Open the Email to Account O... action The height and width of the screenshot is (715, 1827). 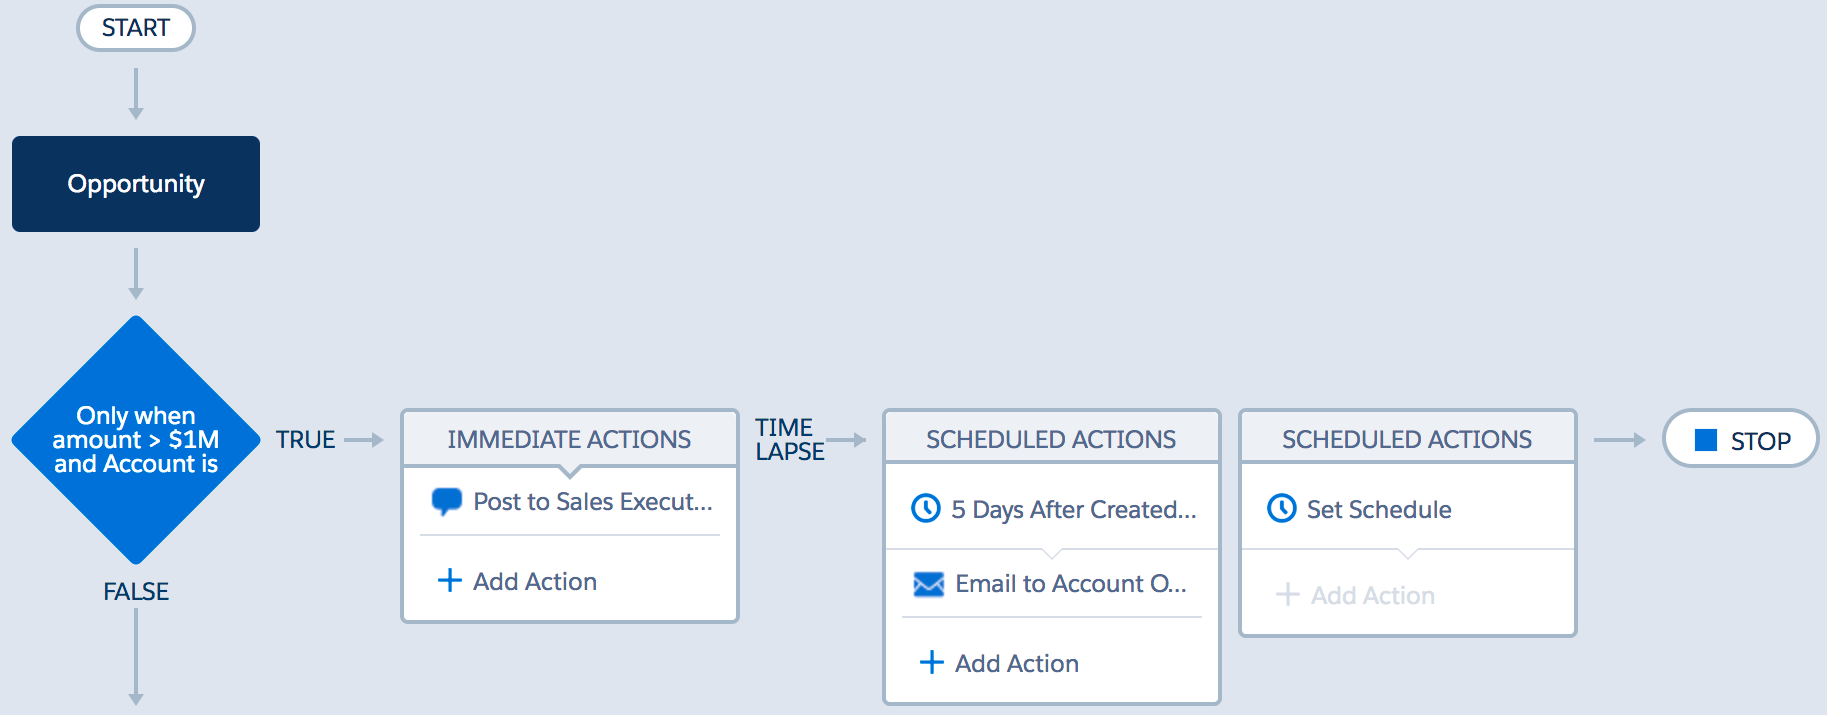click(1070, 584)
